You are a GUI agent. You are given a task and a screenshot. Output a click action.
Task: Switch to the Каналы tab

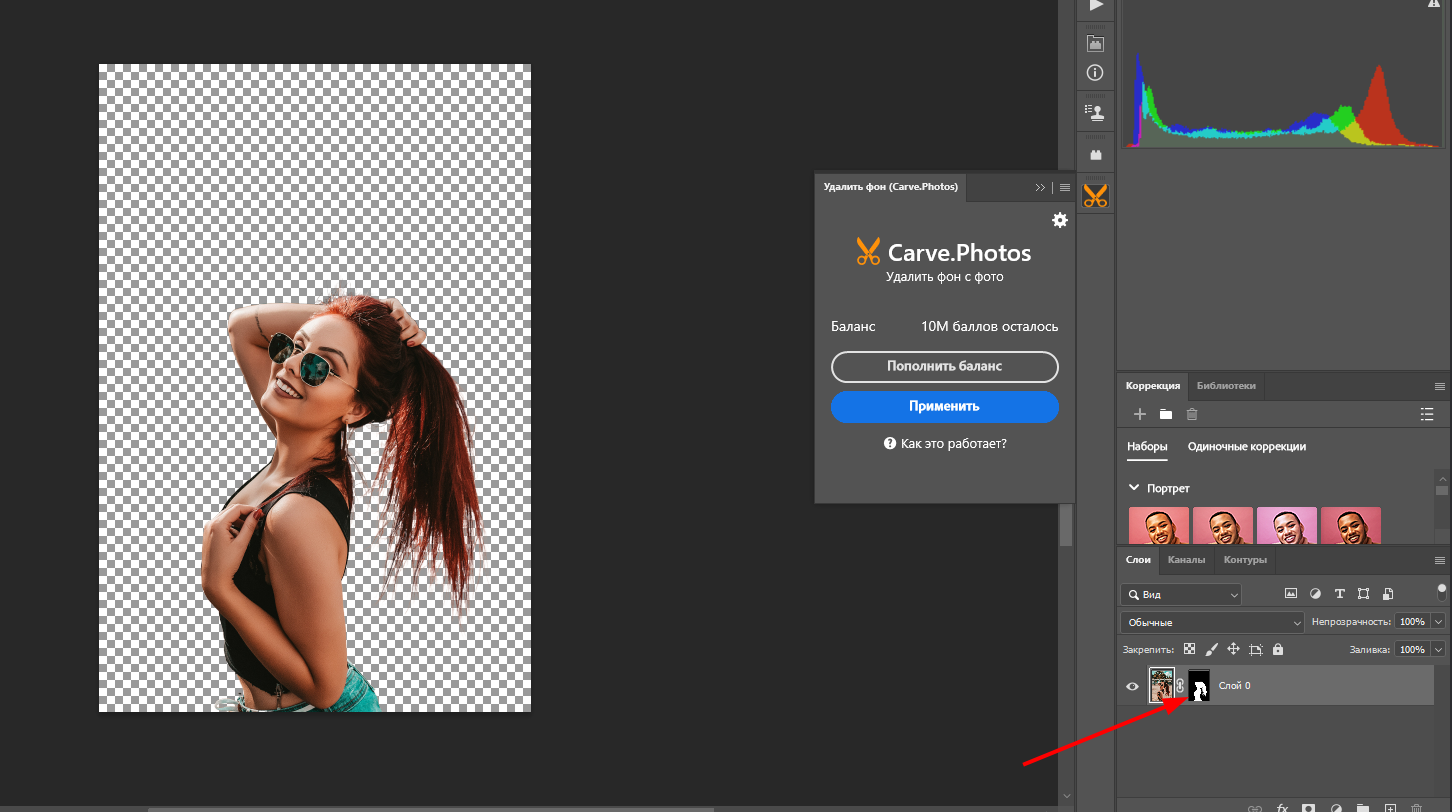tap(1186, 560)
